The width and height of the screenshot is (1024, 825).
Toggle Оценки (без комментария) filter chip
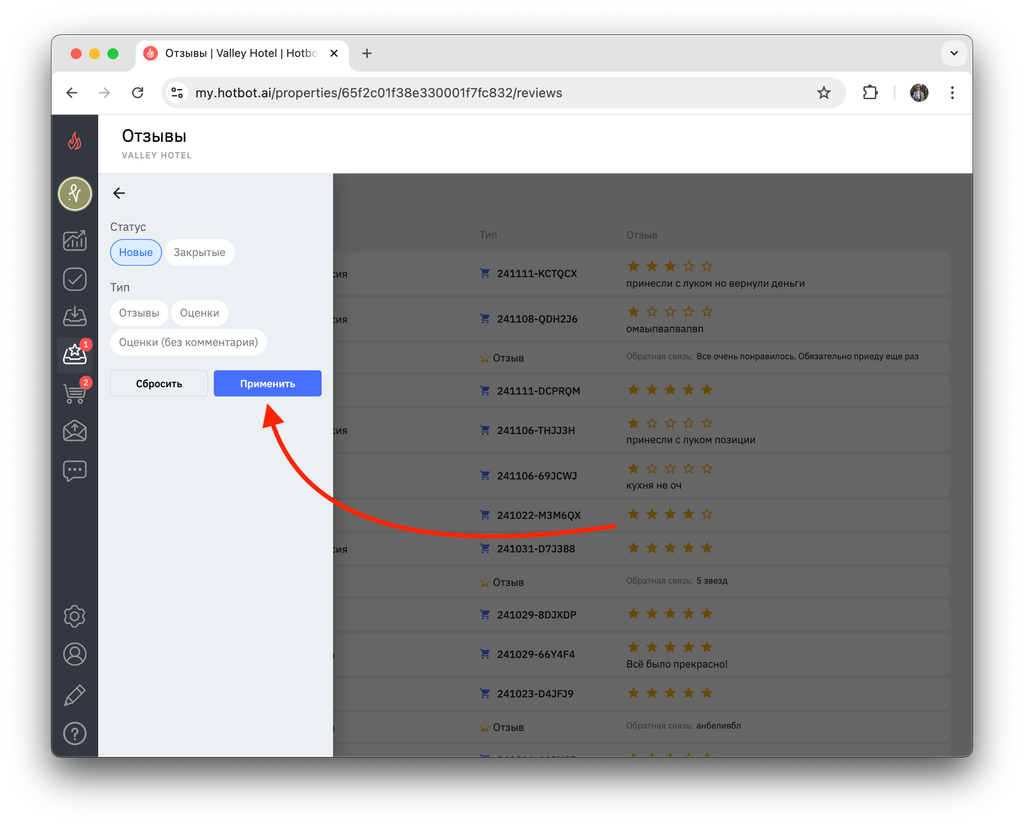tap(188, 342)
